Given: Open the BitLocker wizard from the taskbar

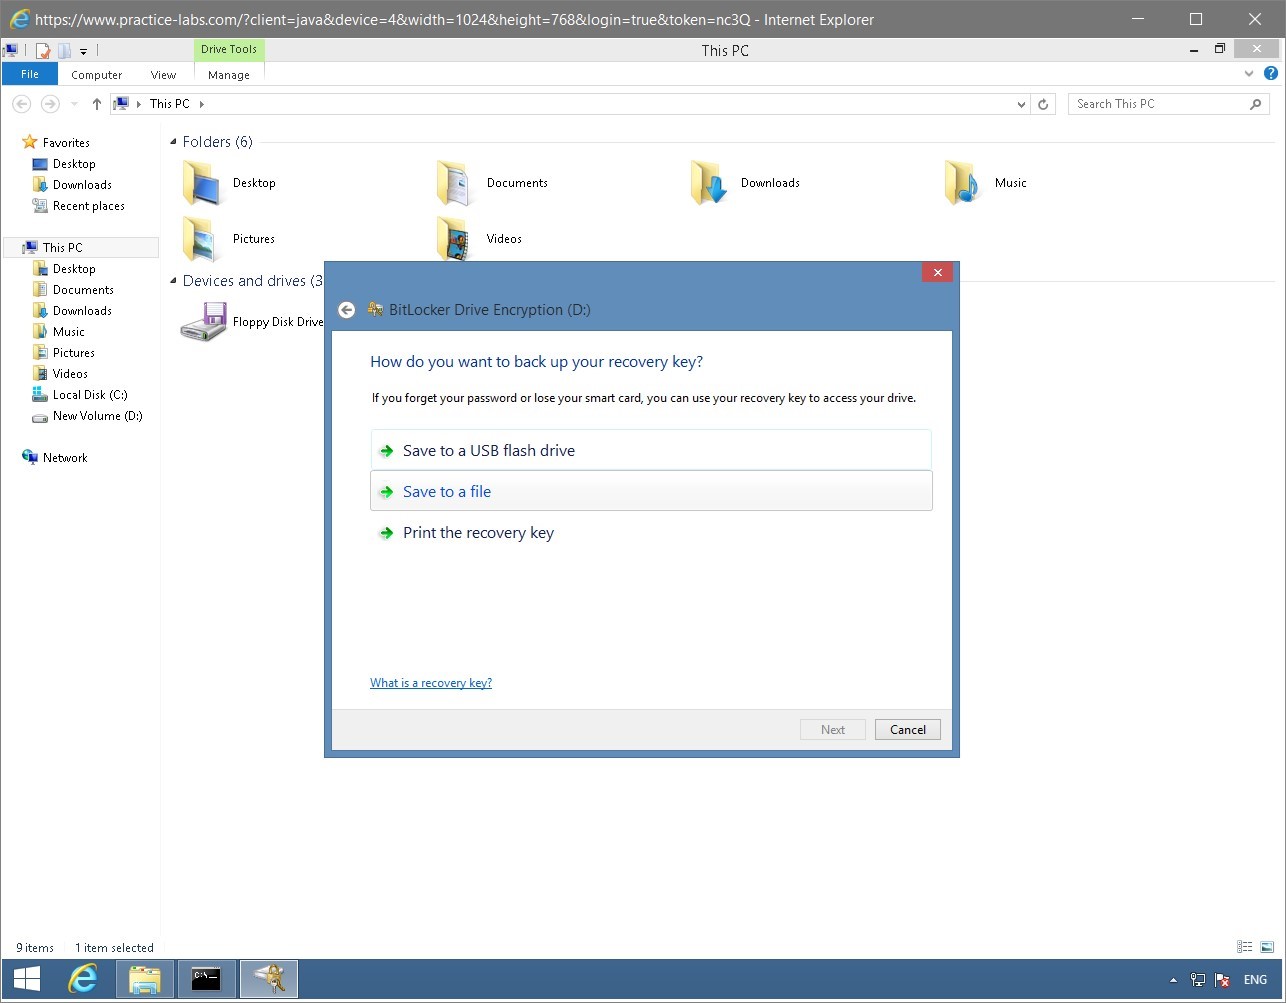Looking at the screenshot, I should coord(268,979).
